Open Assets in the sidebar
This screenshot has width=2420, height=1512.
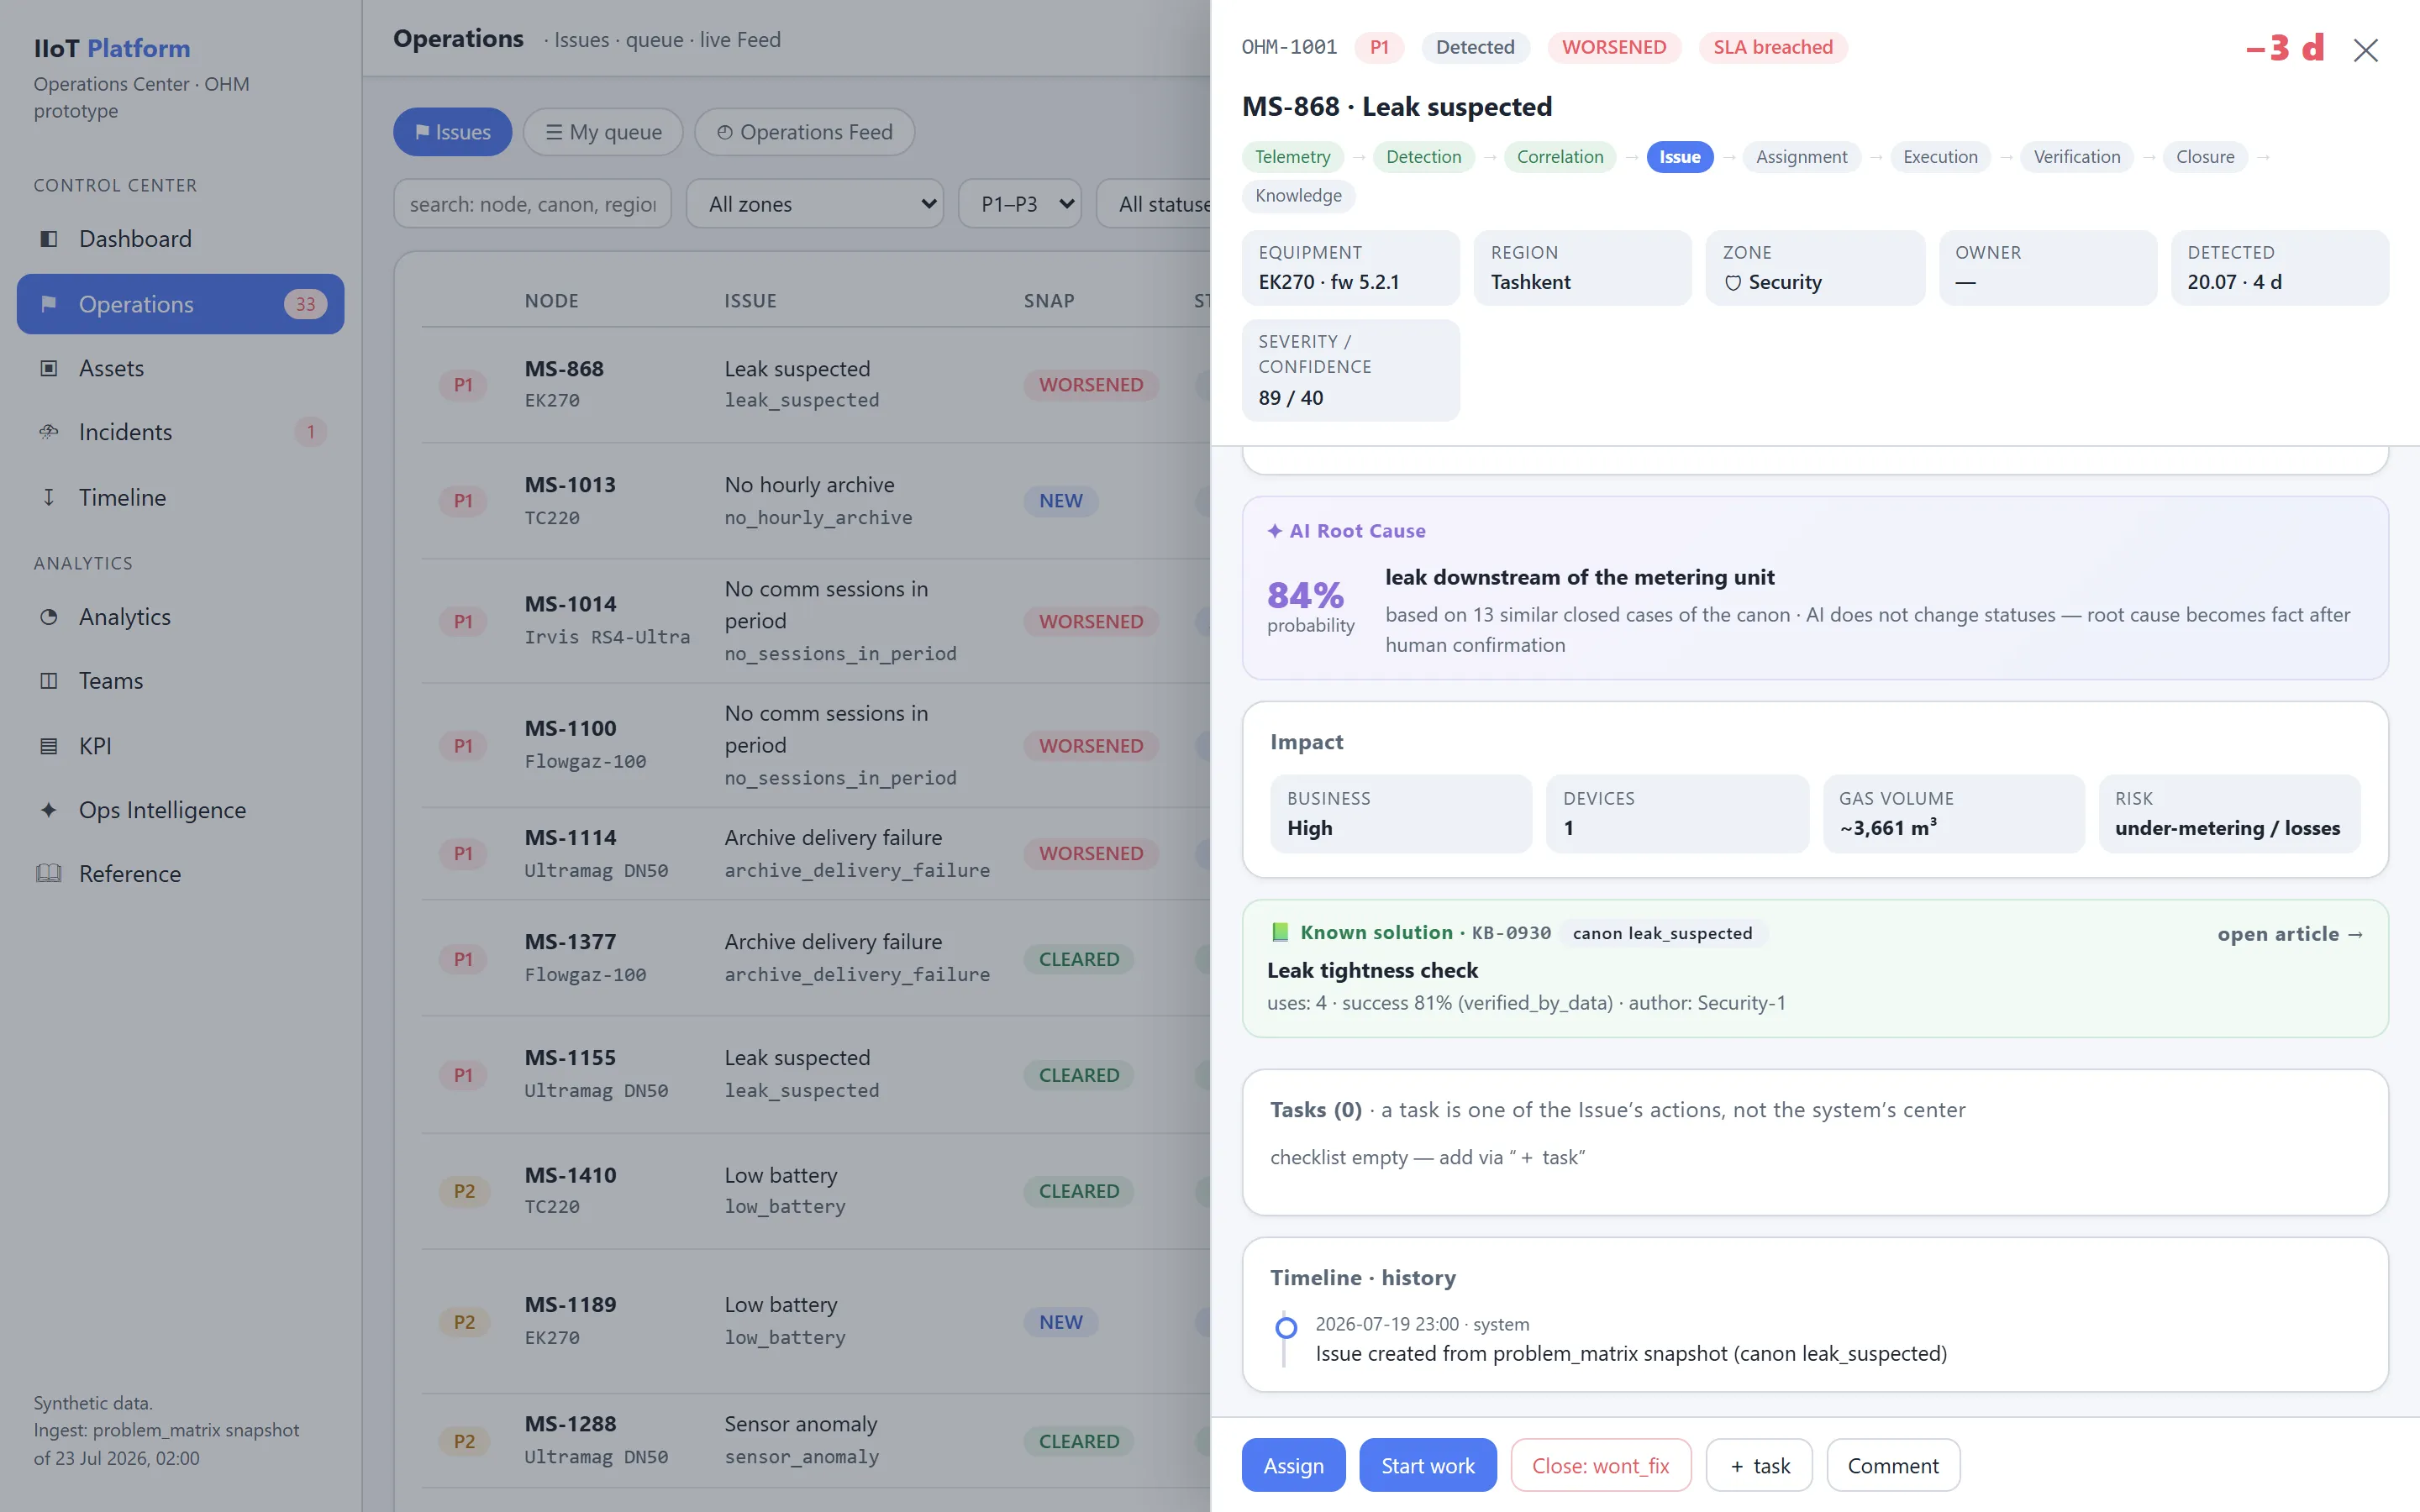[180, 368]
